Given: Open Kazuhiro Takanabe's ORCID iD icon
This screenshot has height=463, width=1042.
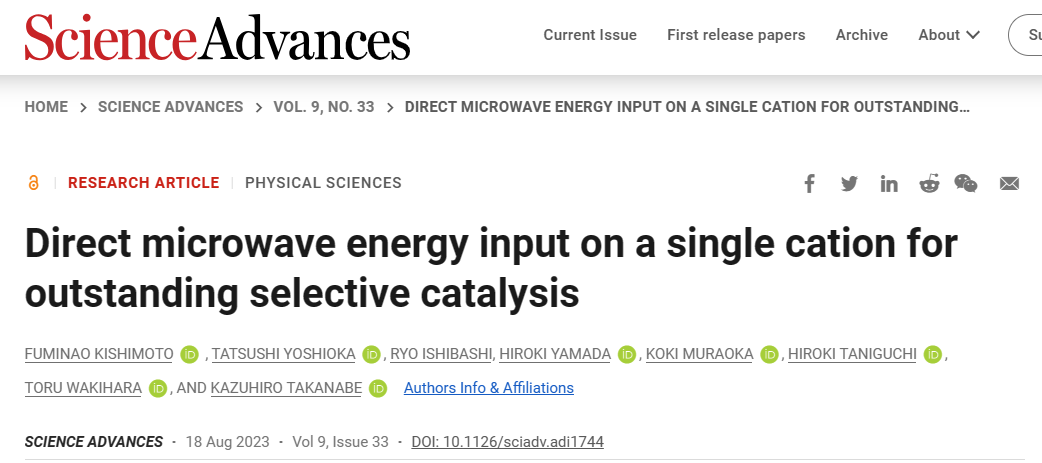Looking at the screenshot, I should click(x=378, y=388).
